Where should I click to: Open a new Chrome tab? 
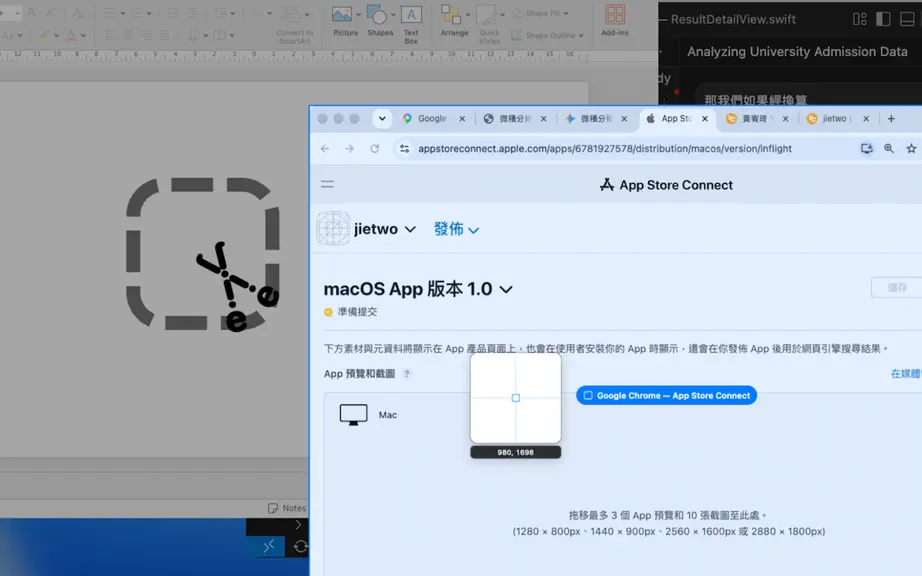pyautogui.click(x=891, y=119)
